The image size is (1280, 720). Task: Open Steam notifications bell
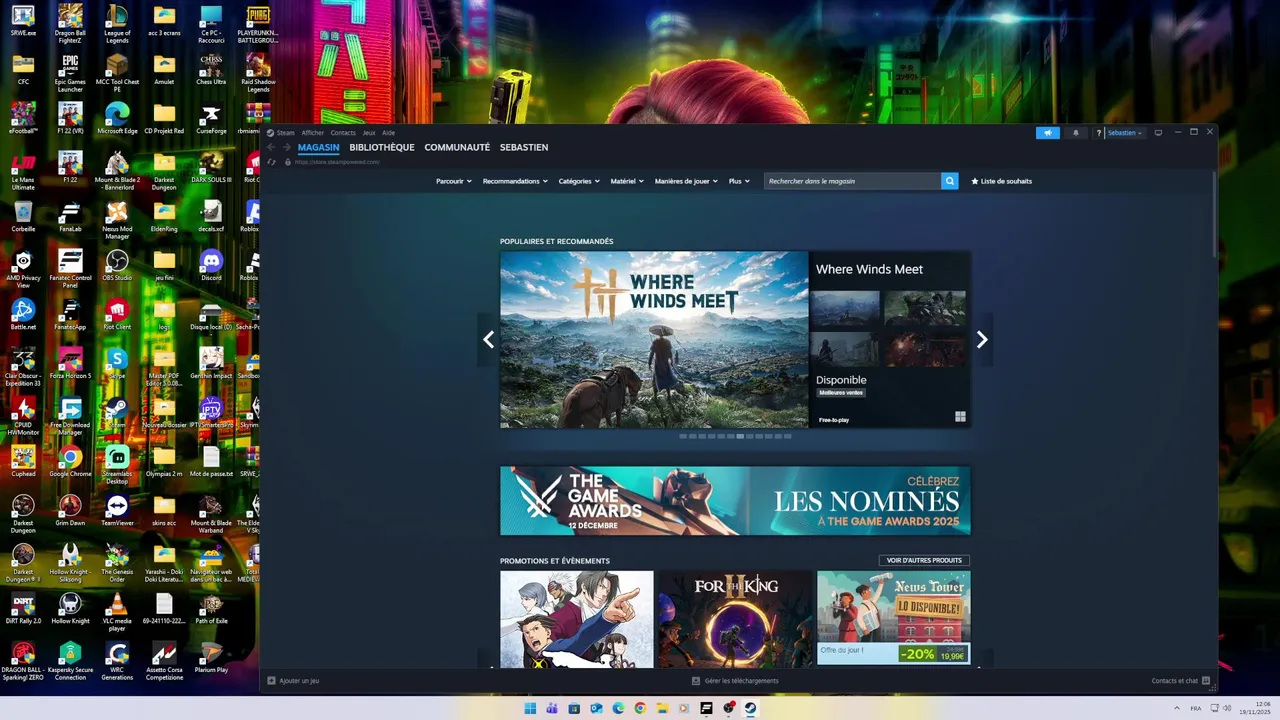1076,132
